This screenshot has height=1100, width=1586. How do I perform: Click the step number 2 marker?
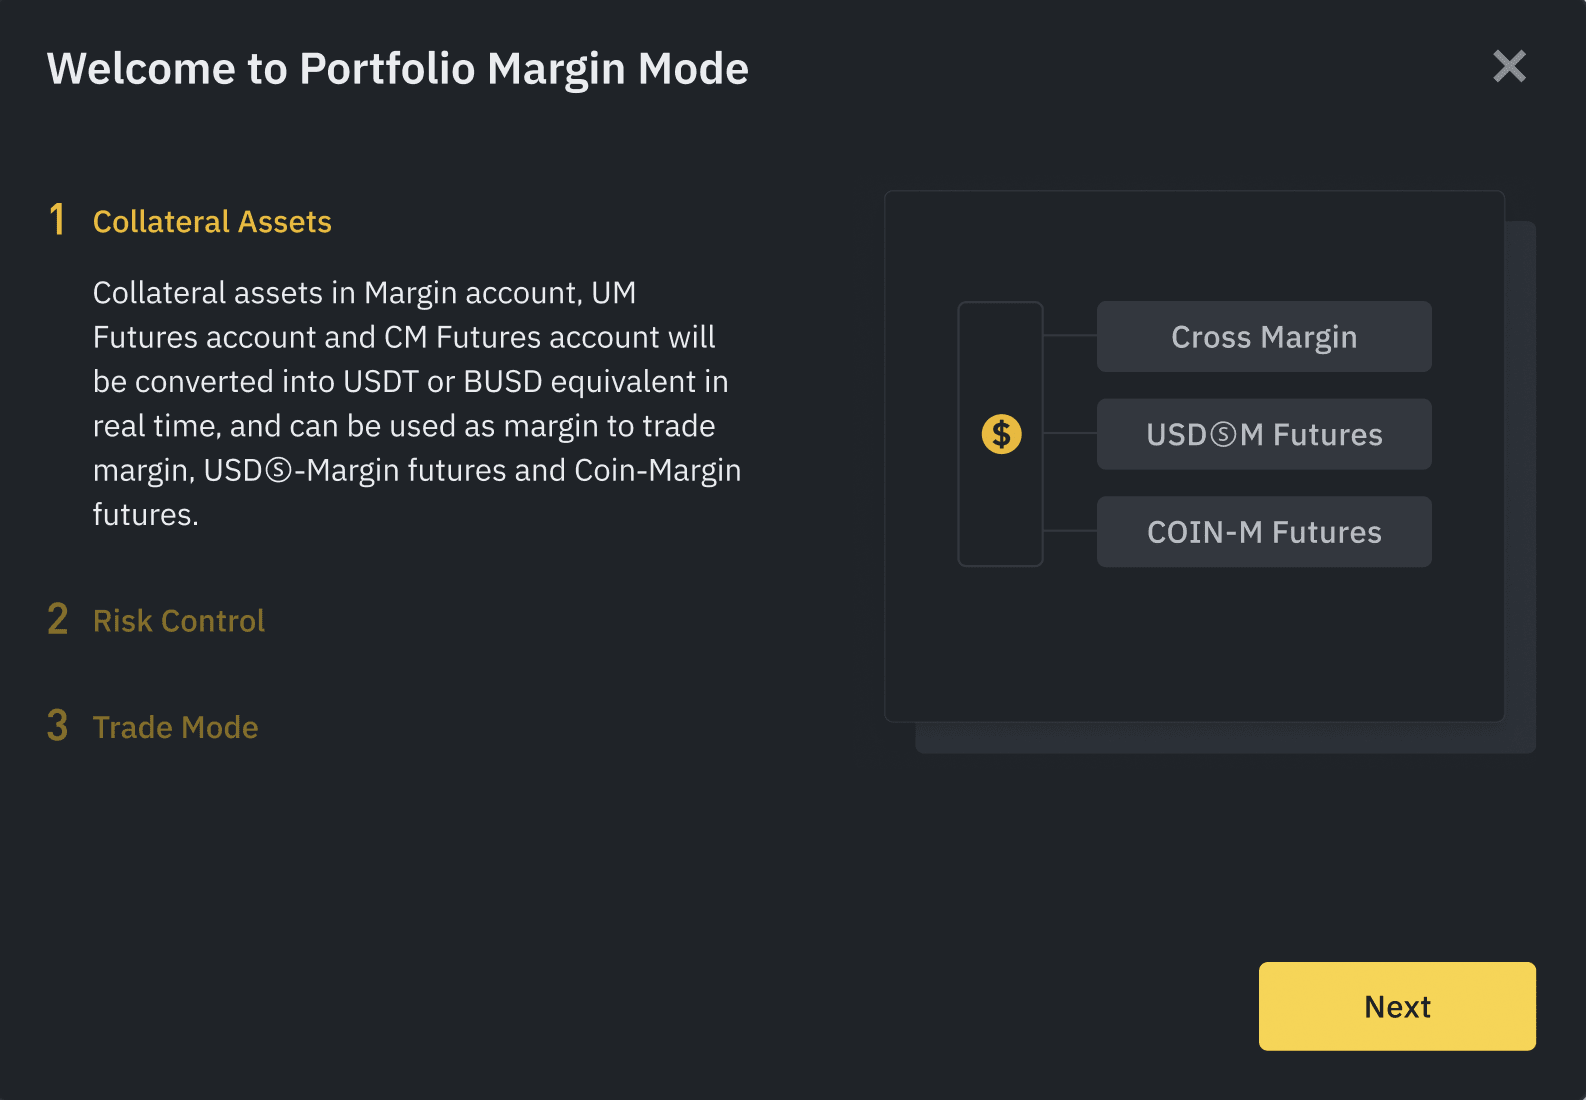[x=58, y=620]
